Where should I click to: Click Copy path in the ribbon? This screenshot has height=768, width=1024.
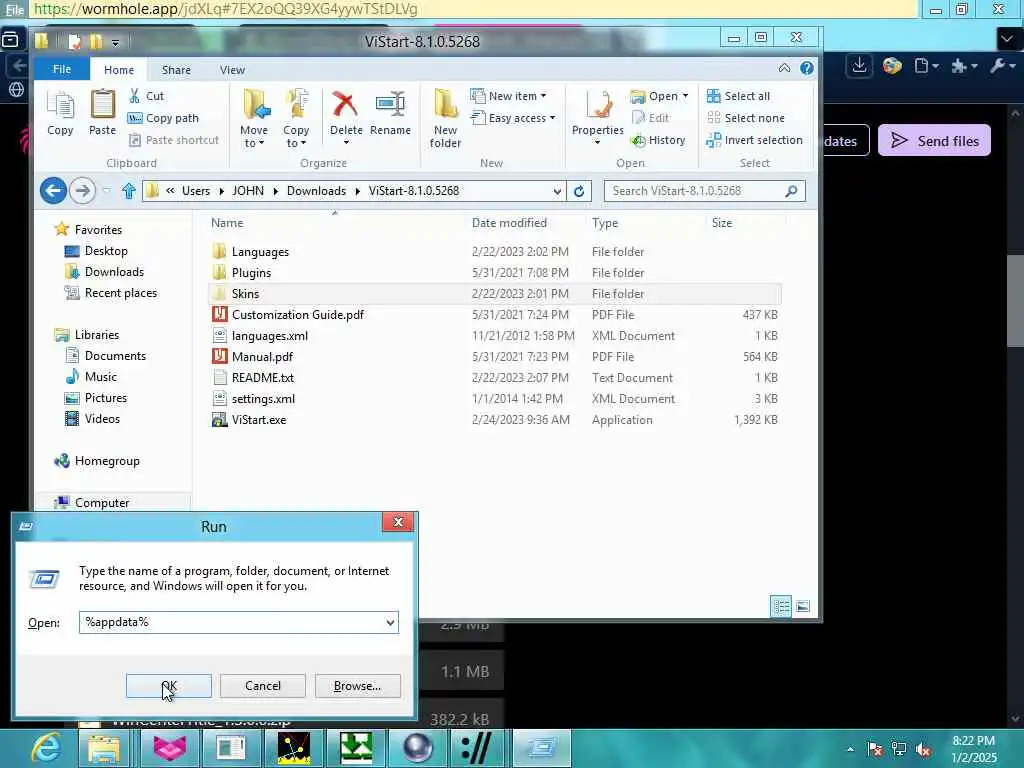tap(163, 118)
